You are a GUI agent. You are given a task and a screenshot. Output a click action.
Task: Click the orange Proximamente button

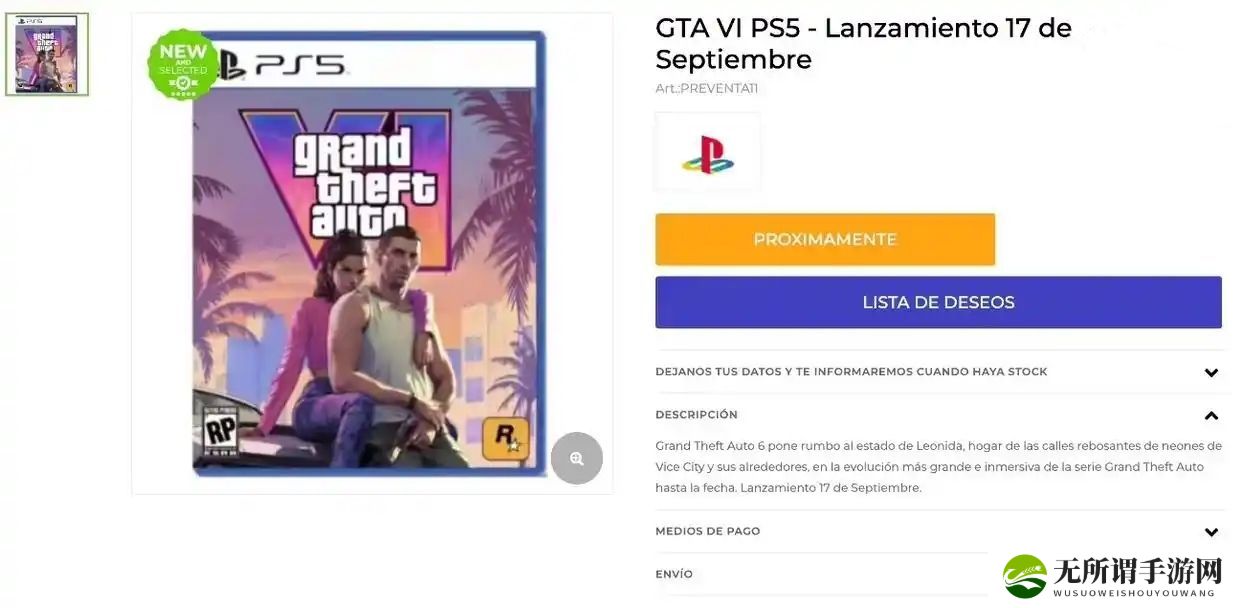tap(825, 239)
